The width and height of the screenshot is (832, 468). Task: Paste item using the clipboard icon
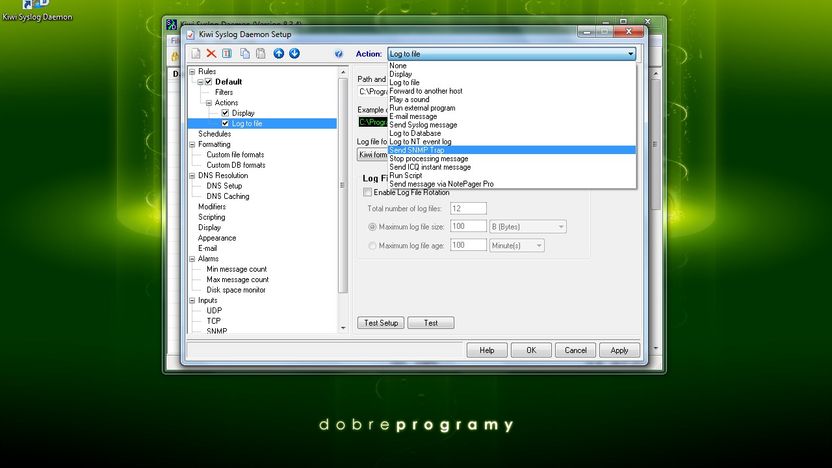(261, 53)
